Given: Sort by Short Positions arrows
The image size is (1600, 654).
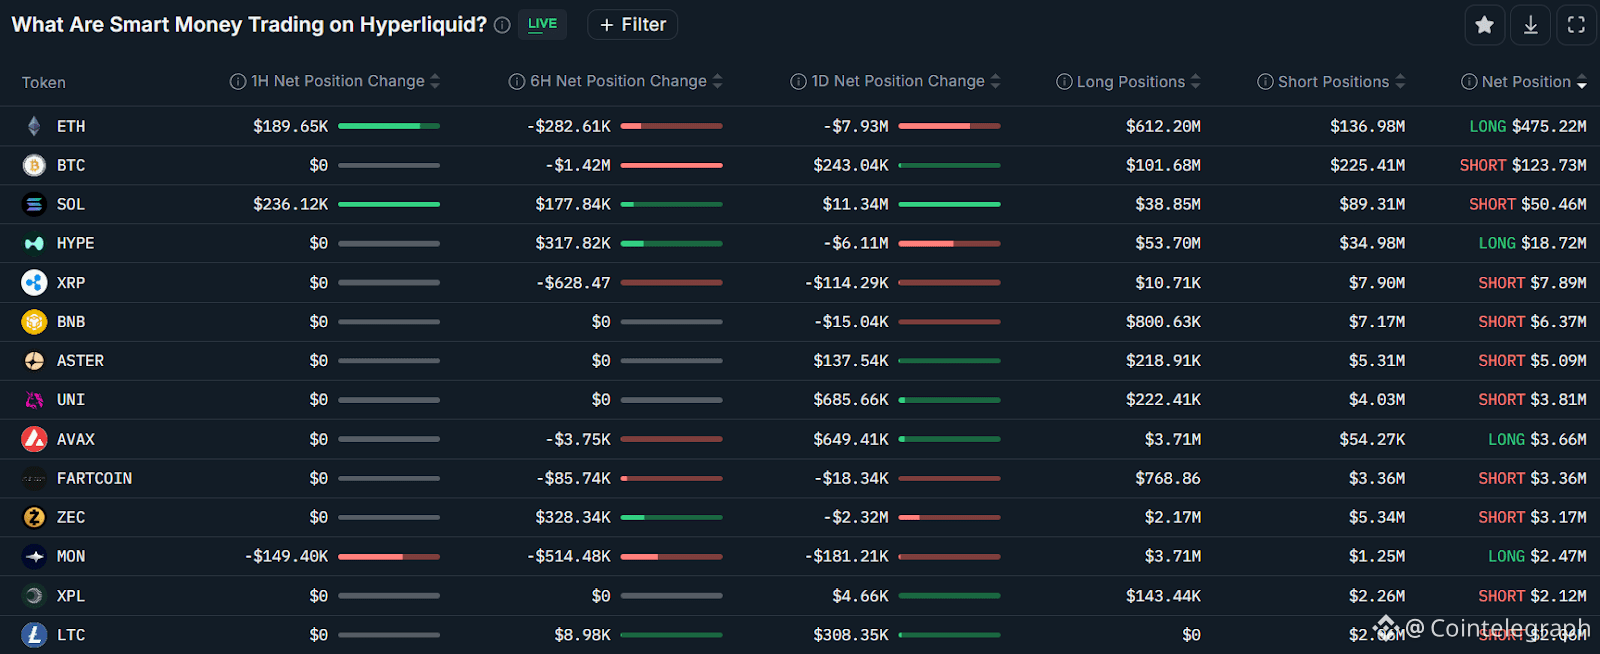Looking at the screenshot, I should pos(1400,82).
